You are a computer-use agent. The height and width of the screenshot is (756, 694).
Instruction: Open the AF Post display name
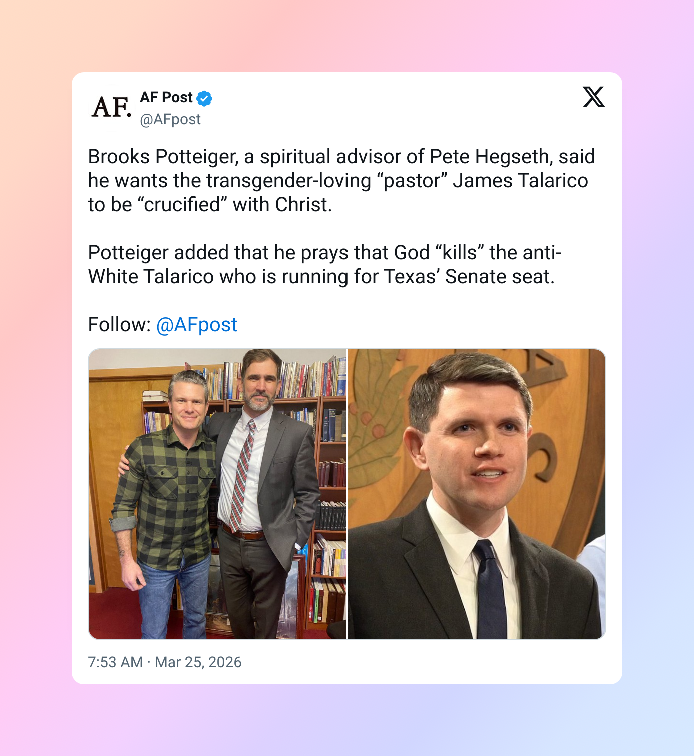pos(166,97)
